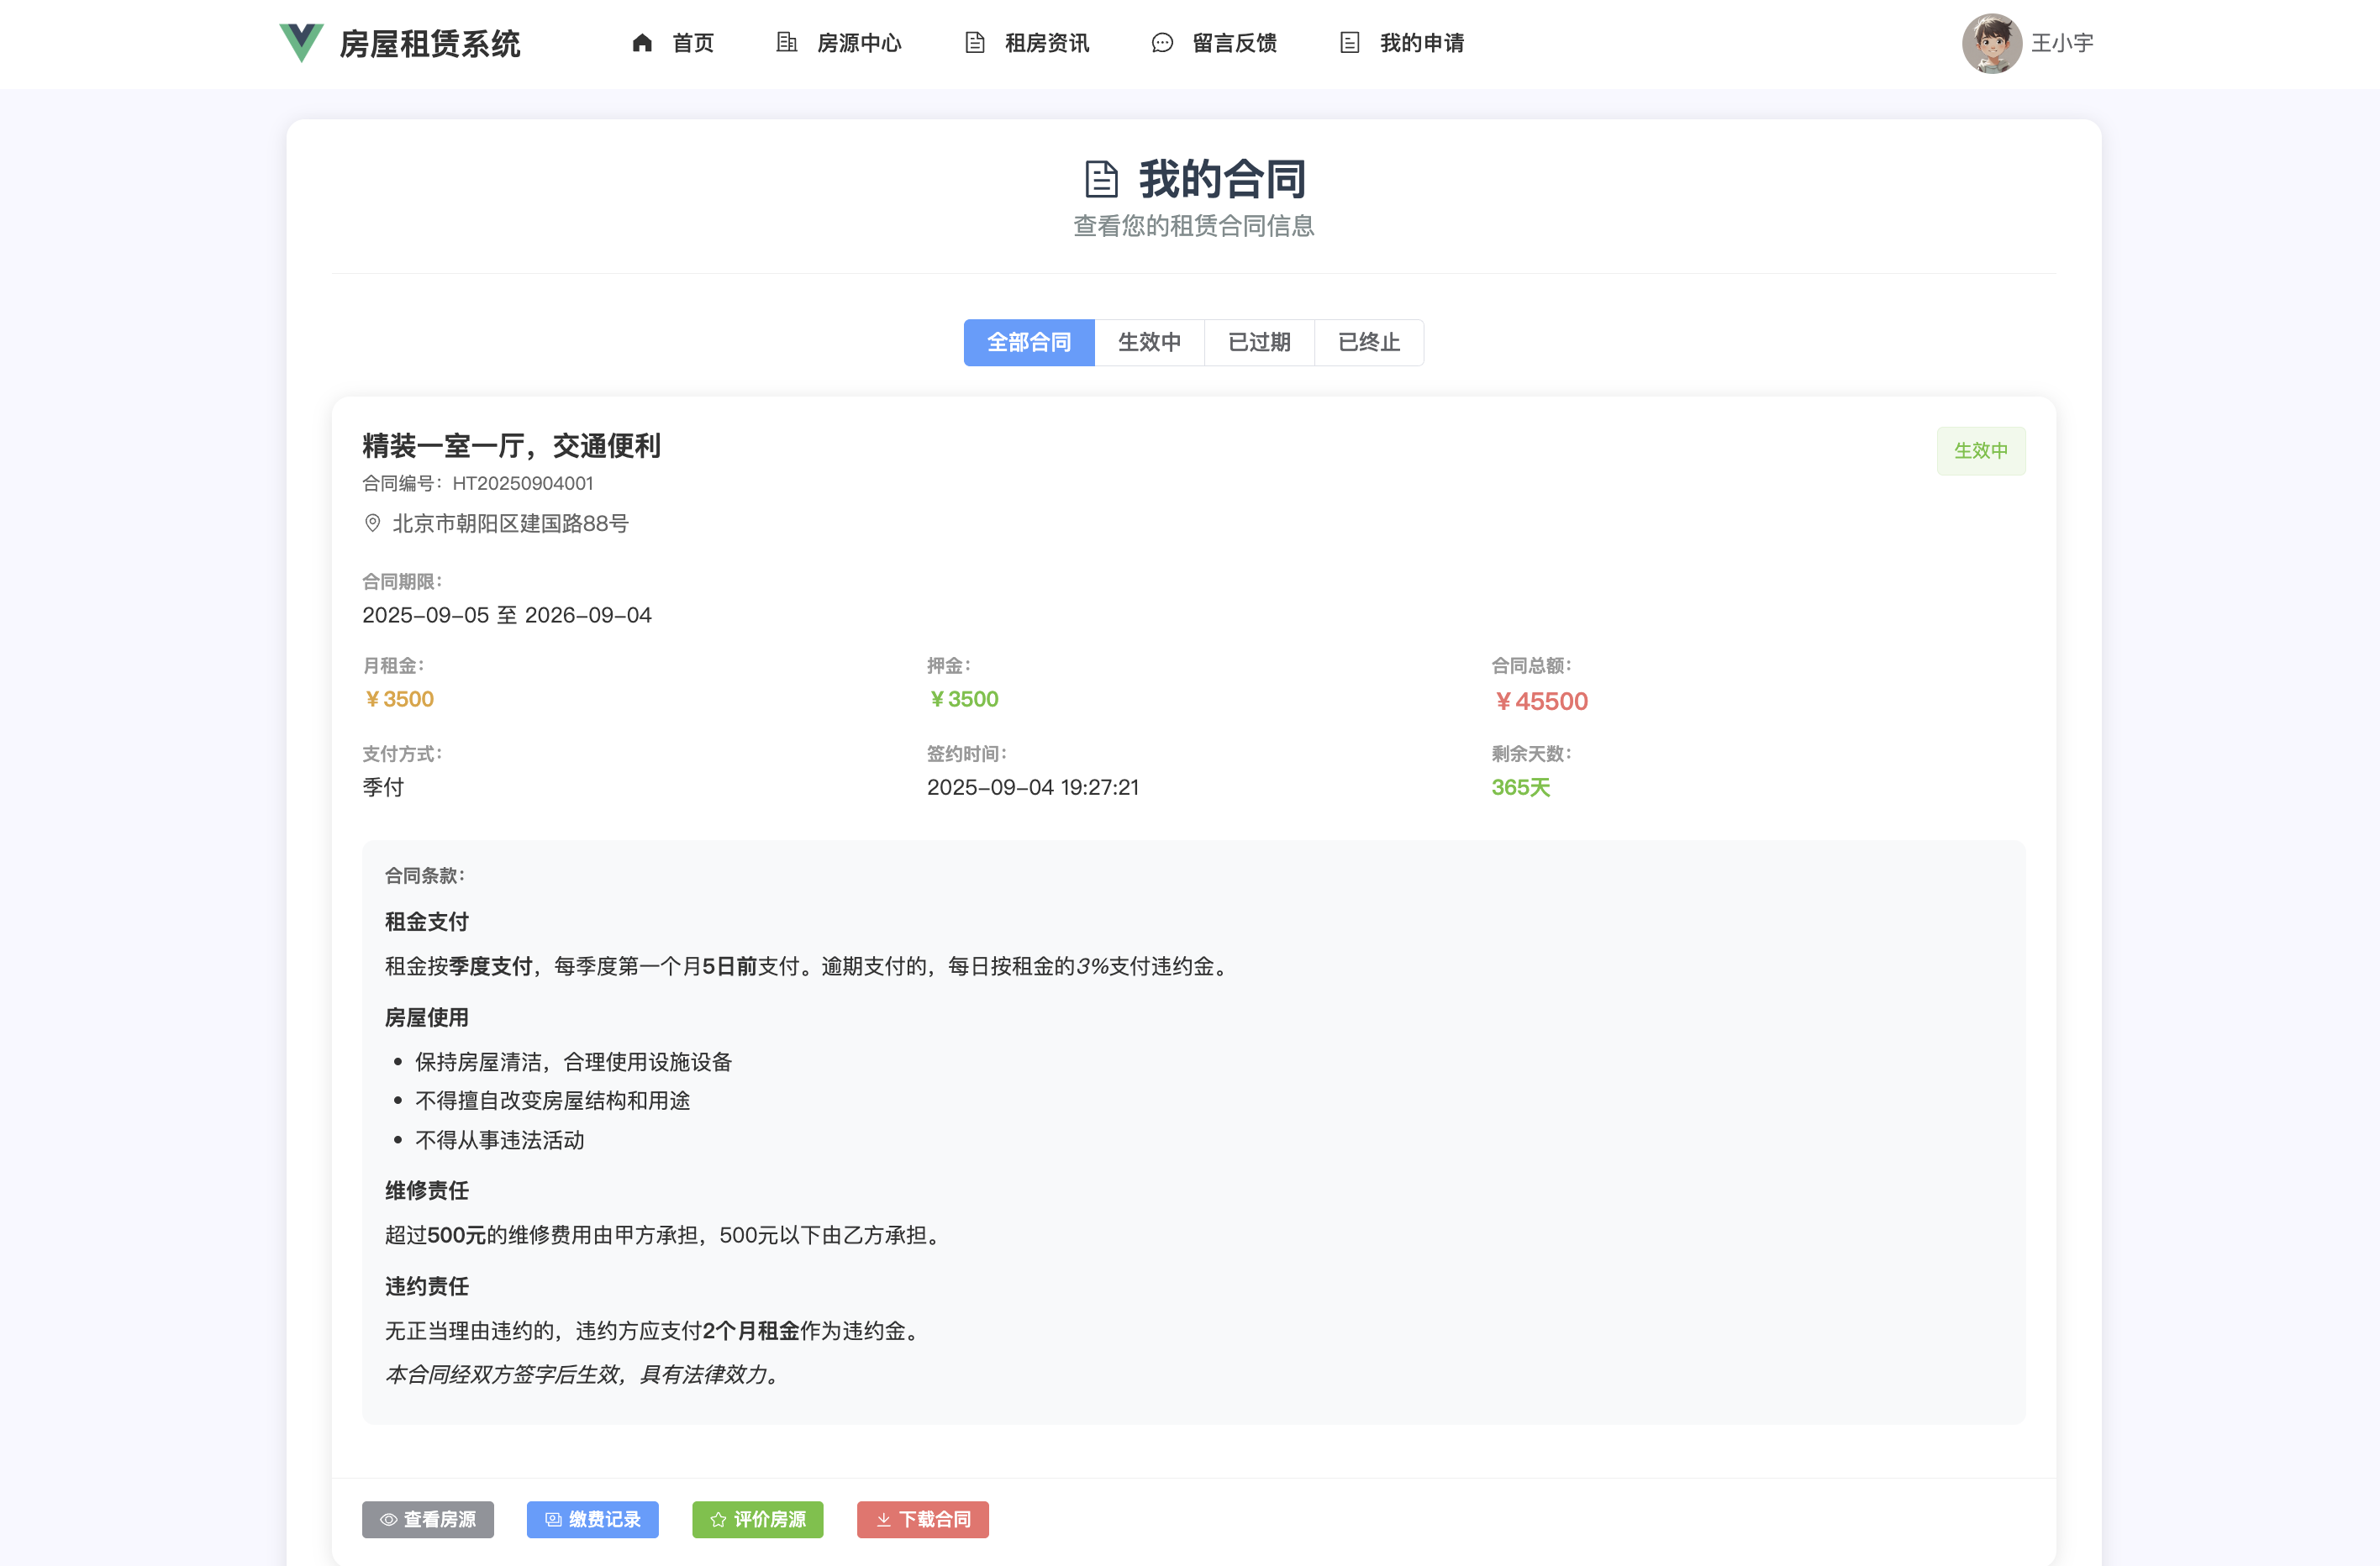The width and height of the screenshot is (2380, 1566).
Task: Click the list icon beside 我的申请
Action: pos(1349,43)
